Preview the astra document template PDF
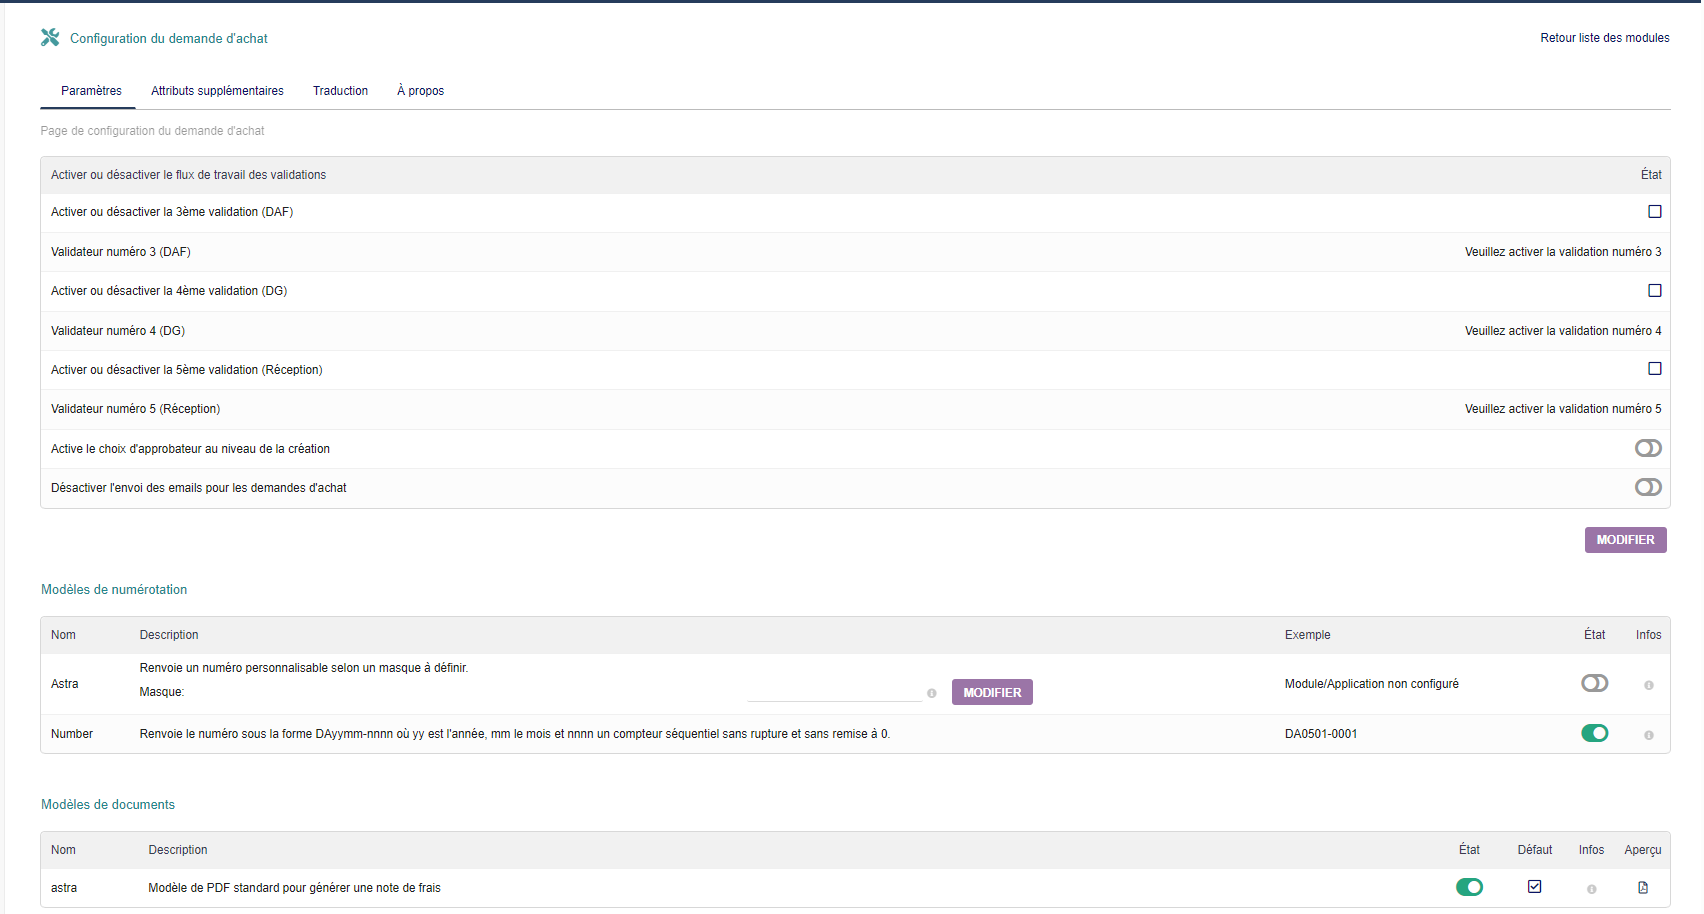 coord(1643,887)
